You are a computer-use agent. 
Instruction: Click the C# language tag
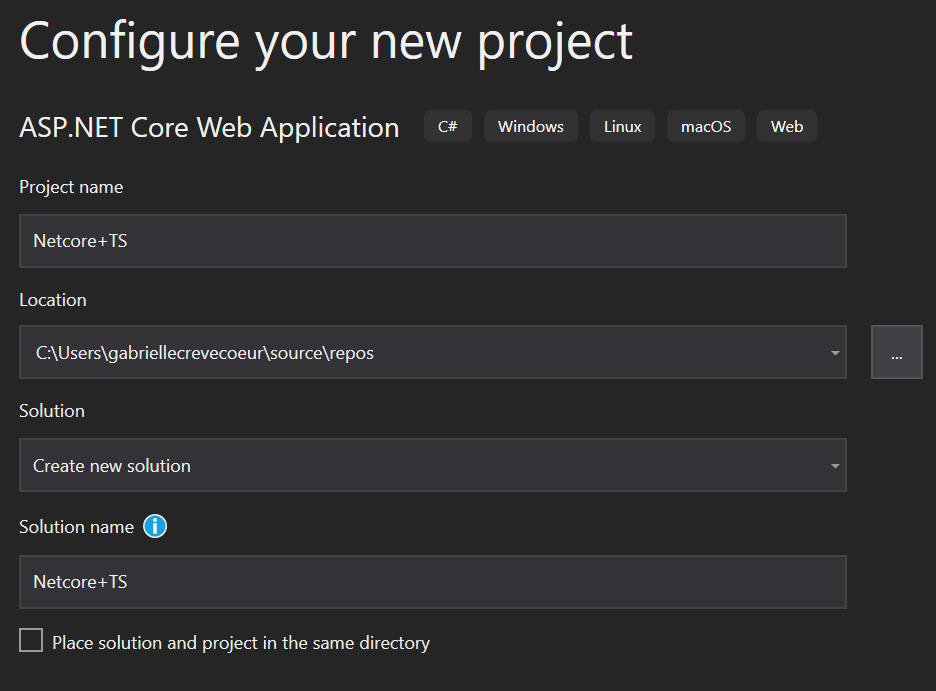[447, 126]
